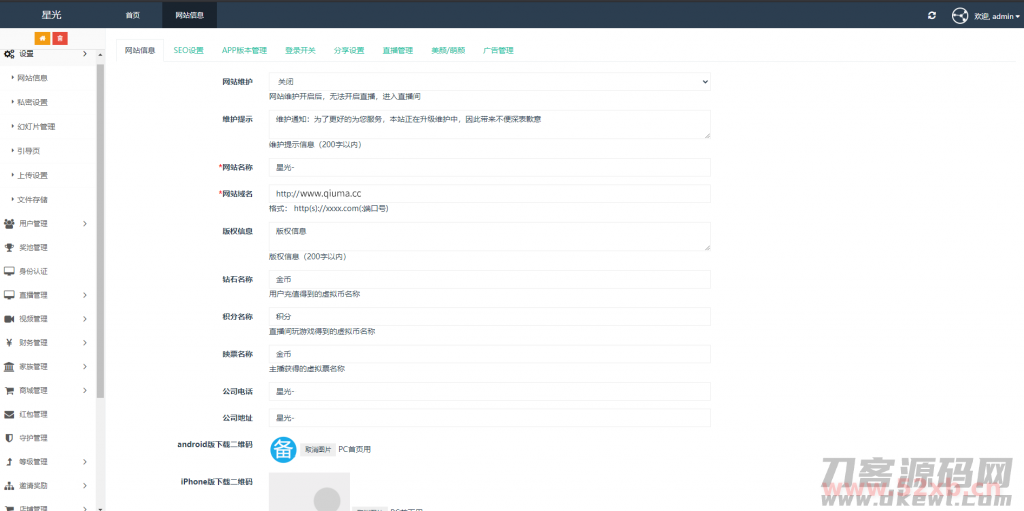Click the envelope icon for 红包管理
The image size is (1024, 511).
click(x=9, y=414)
